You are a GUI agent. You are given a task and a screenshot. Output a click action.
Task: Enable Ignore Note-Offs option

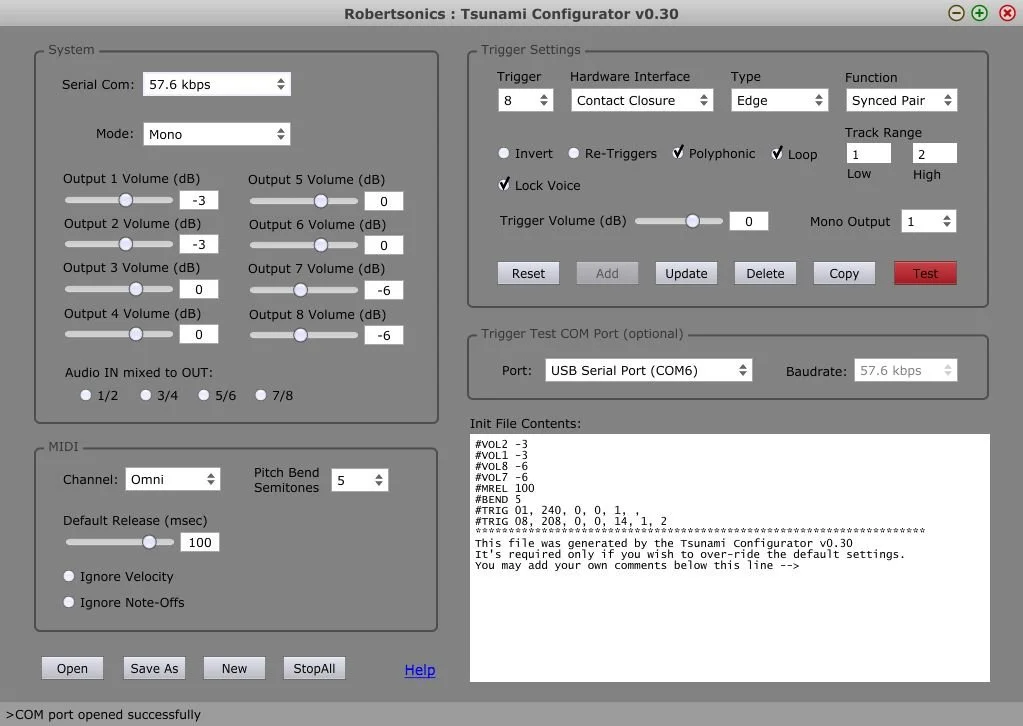[x=69, y=602]
